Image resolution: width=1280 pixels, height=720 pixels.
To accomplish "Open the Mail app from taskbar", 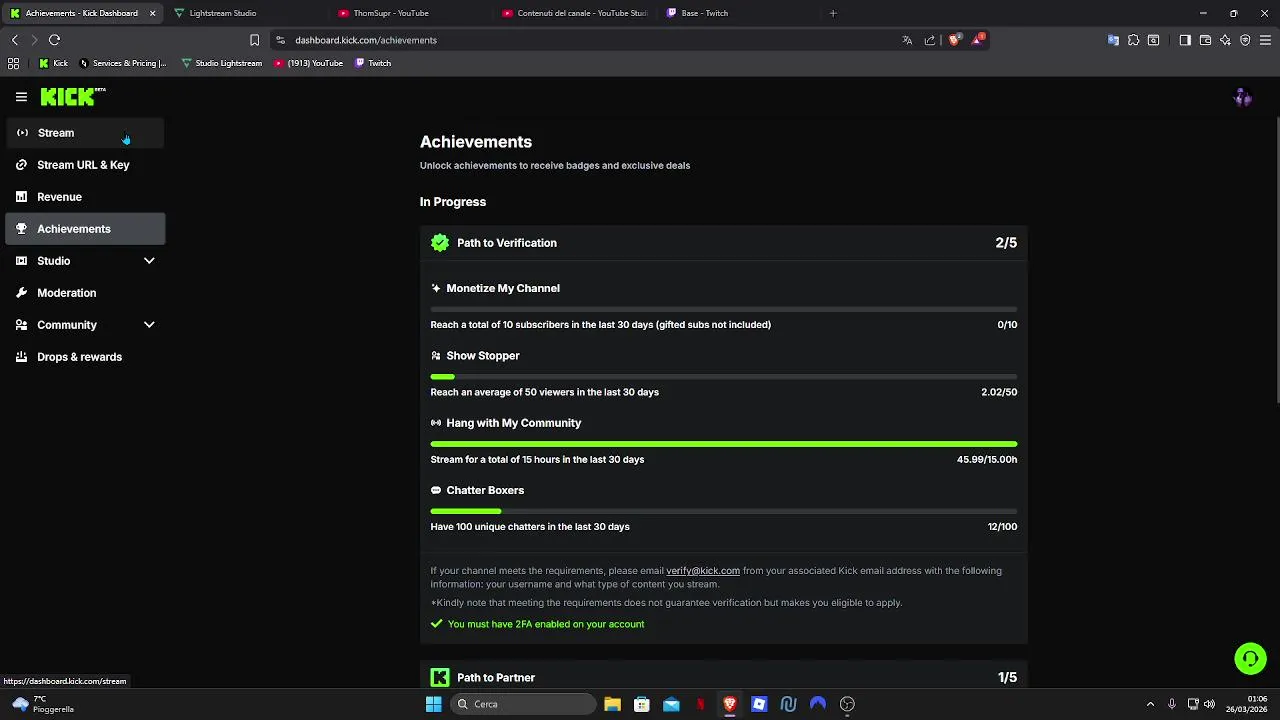I will tap(671, 704).
